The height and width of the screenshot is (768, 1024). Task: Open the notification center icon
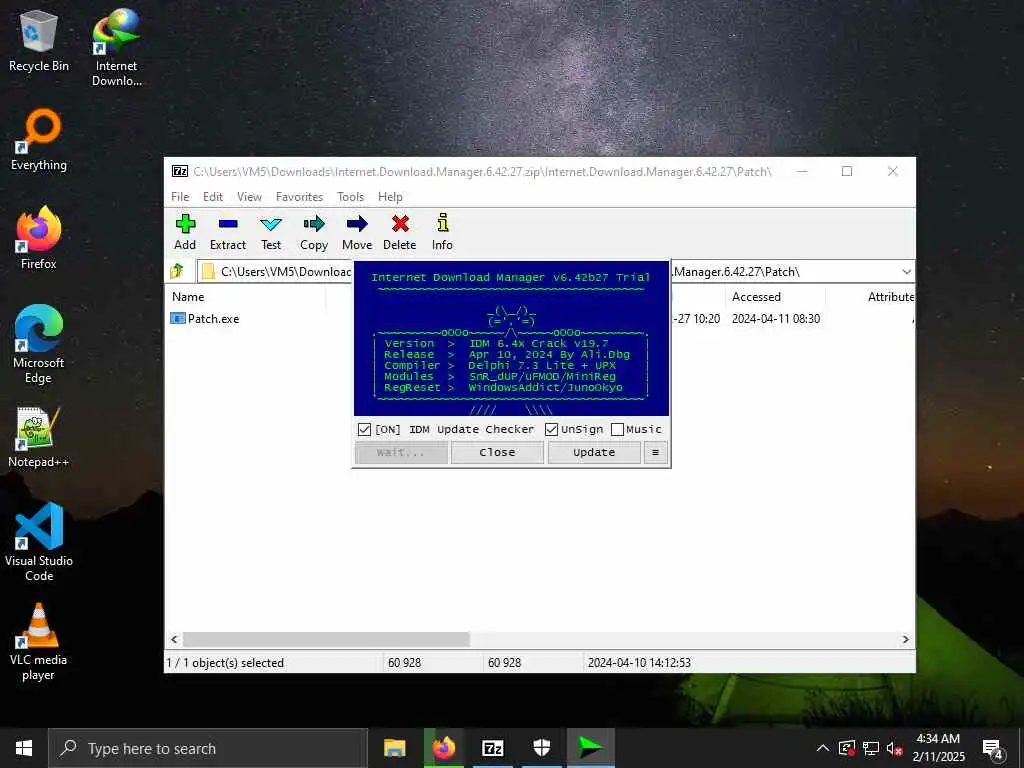(x=993, y=749)
